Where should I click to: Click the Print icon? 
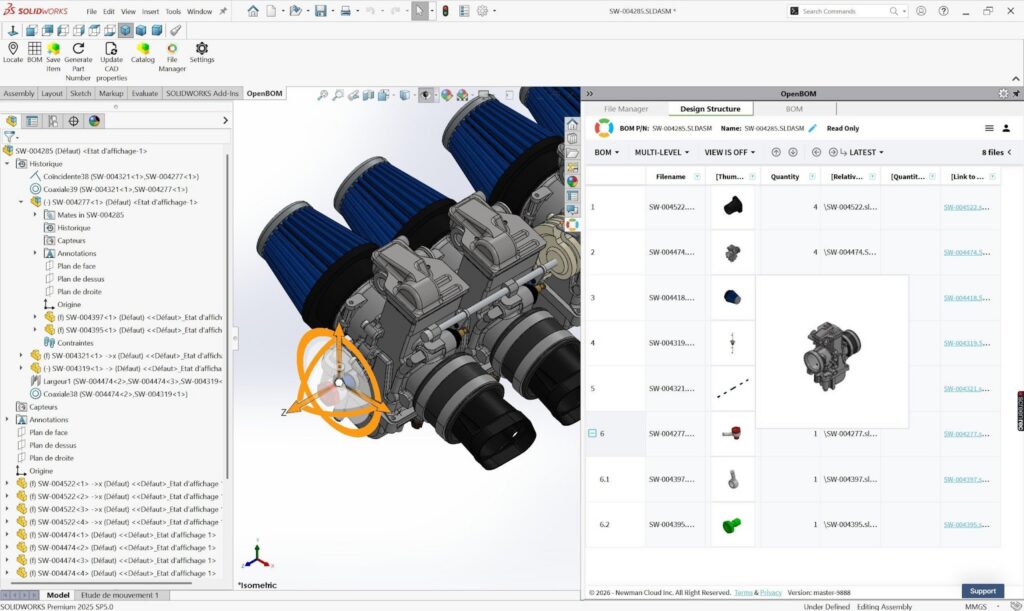tap(345, 11)
